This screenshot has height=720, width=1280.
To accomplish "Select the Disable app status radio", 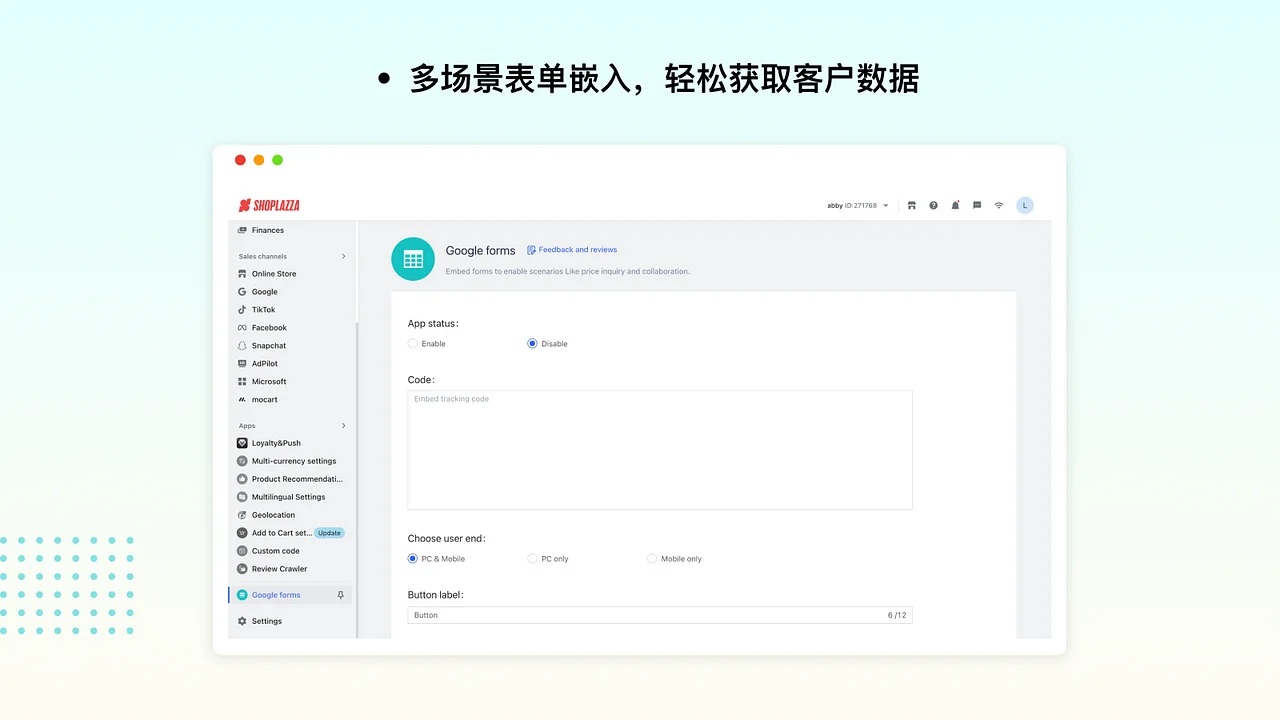I will pos(532,344).
